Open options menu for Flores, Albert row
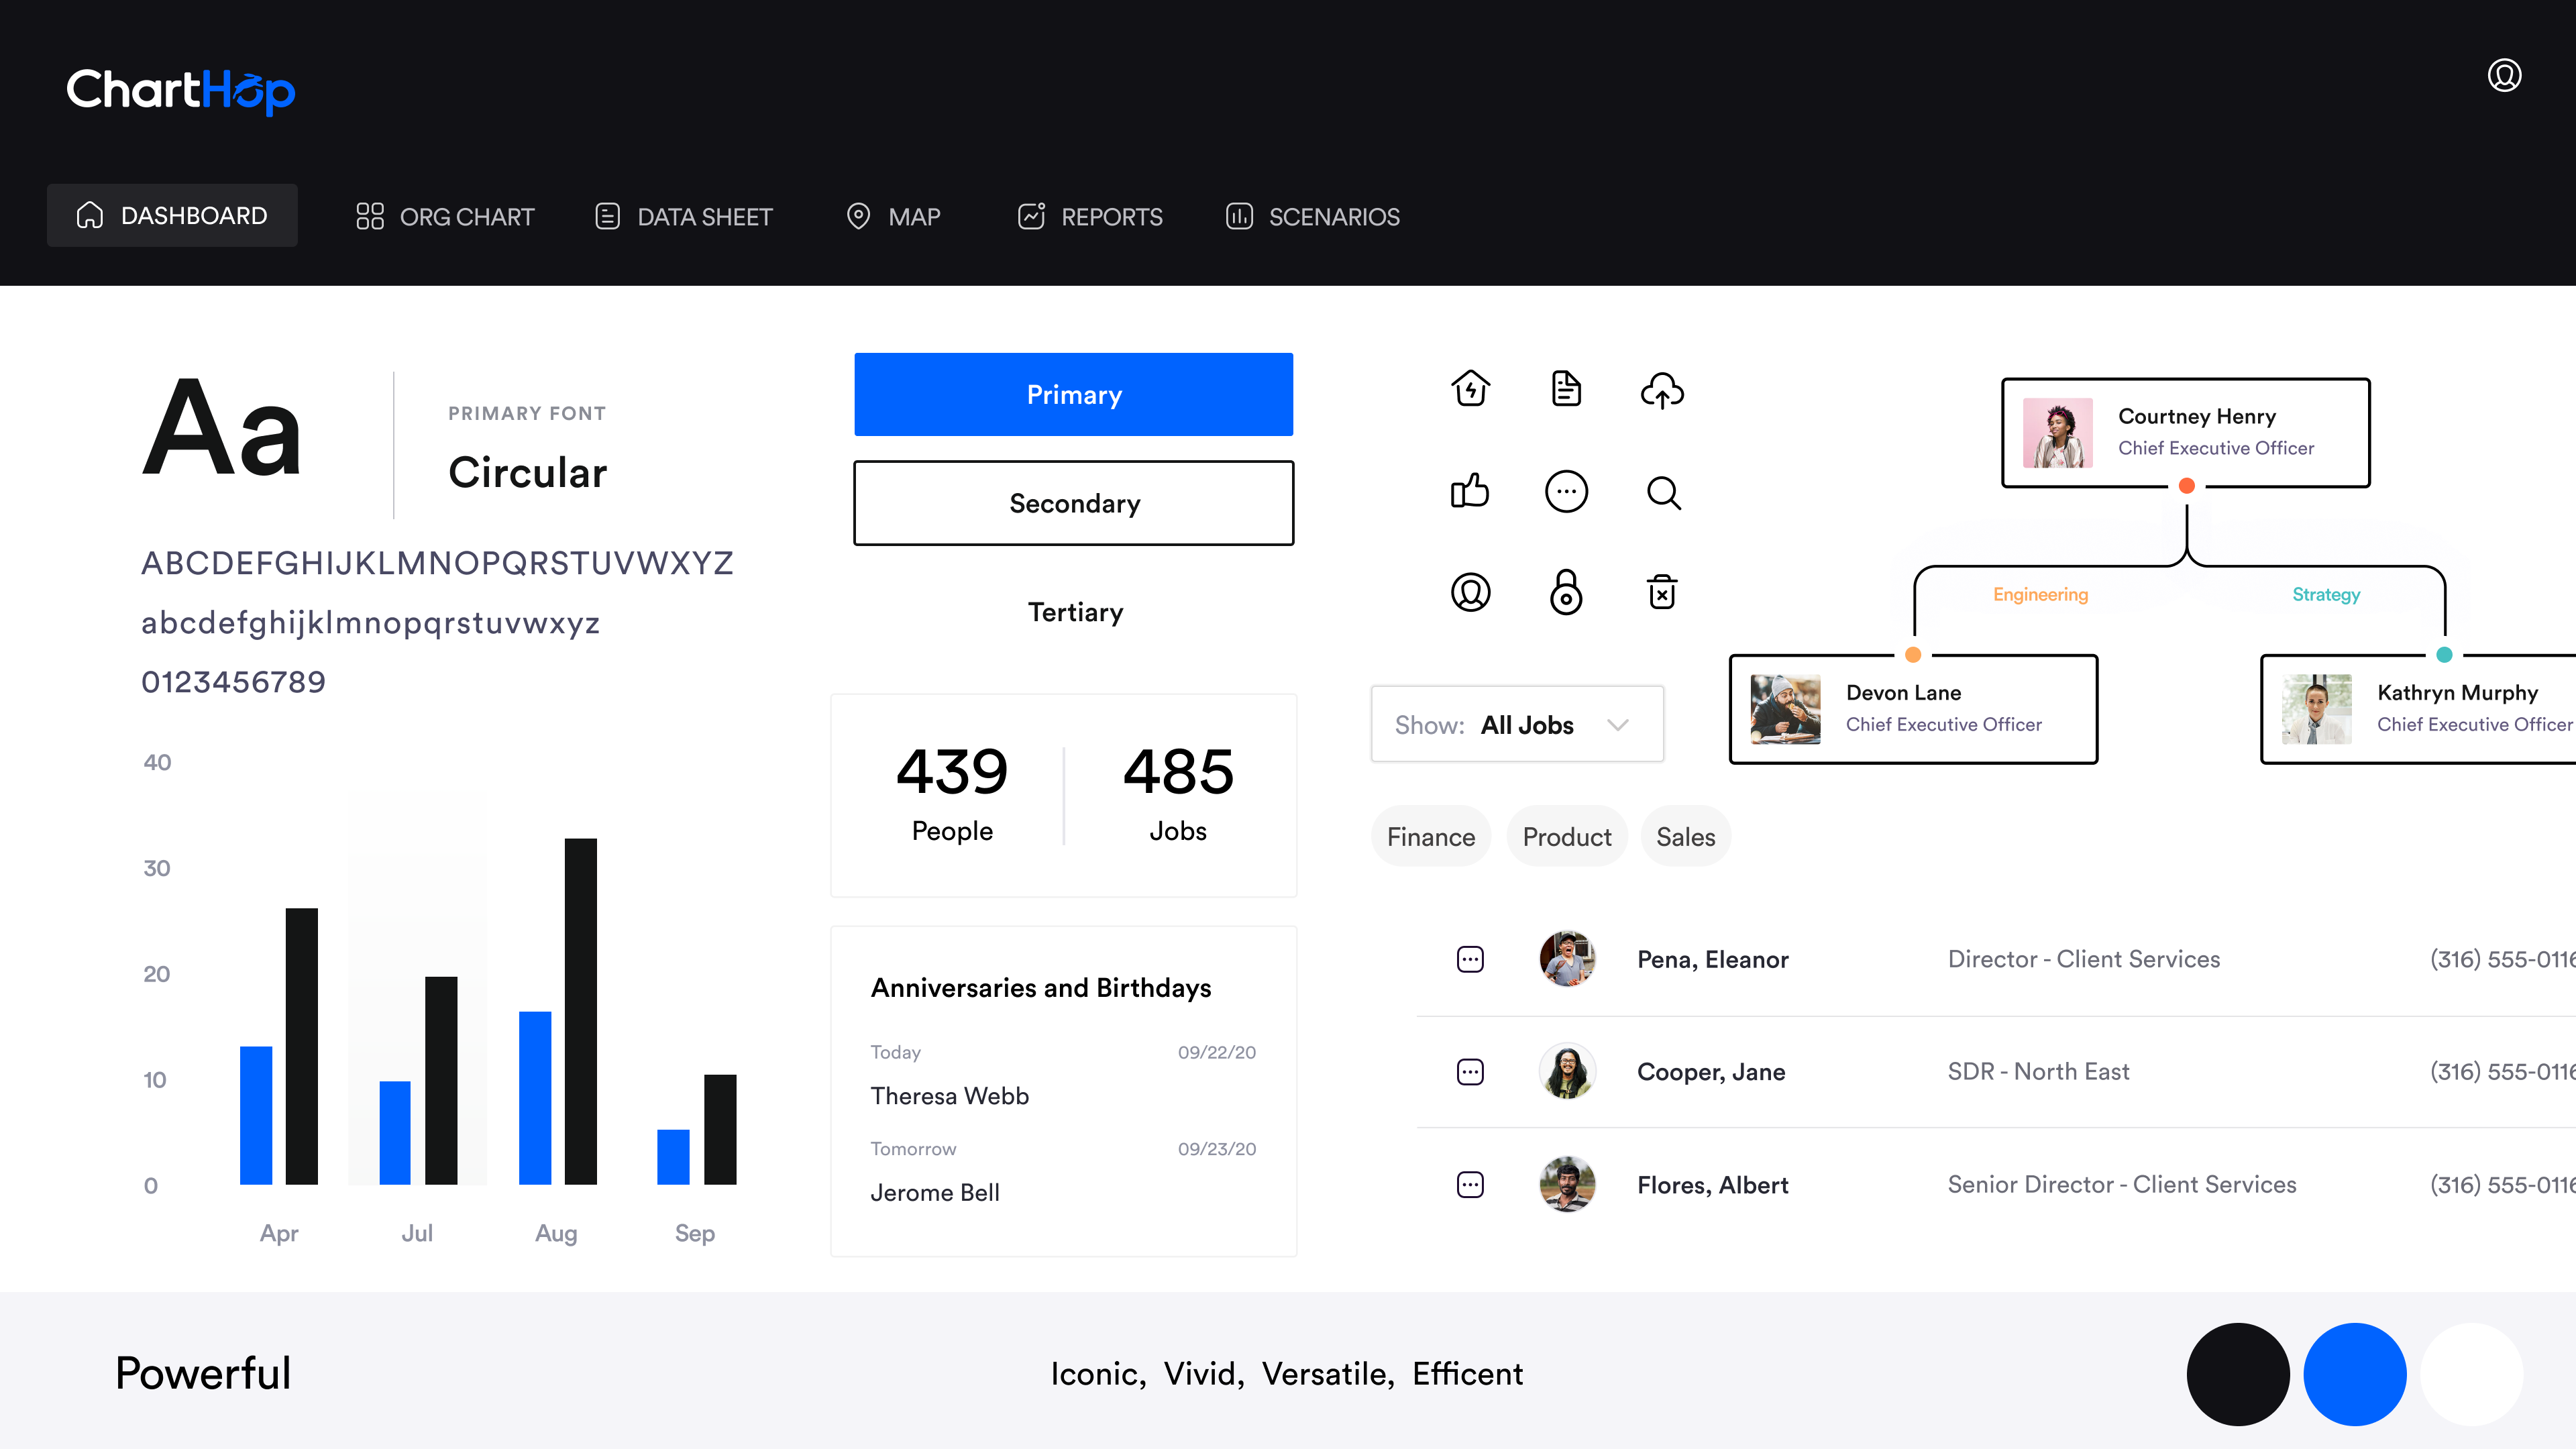Image resolution: width=2576 pixels, height=1449 pixels. (x=1470, y=1185)
